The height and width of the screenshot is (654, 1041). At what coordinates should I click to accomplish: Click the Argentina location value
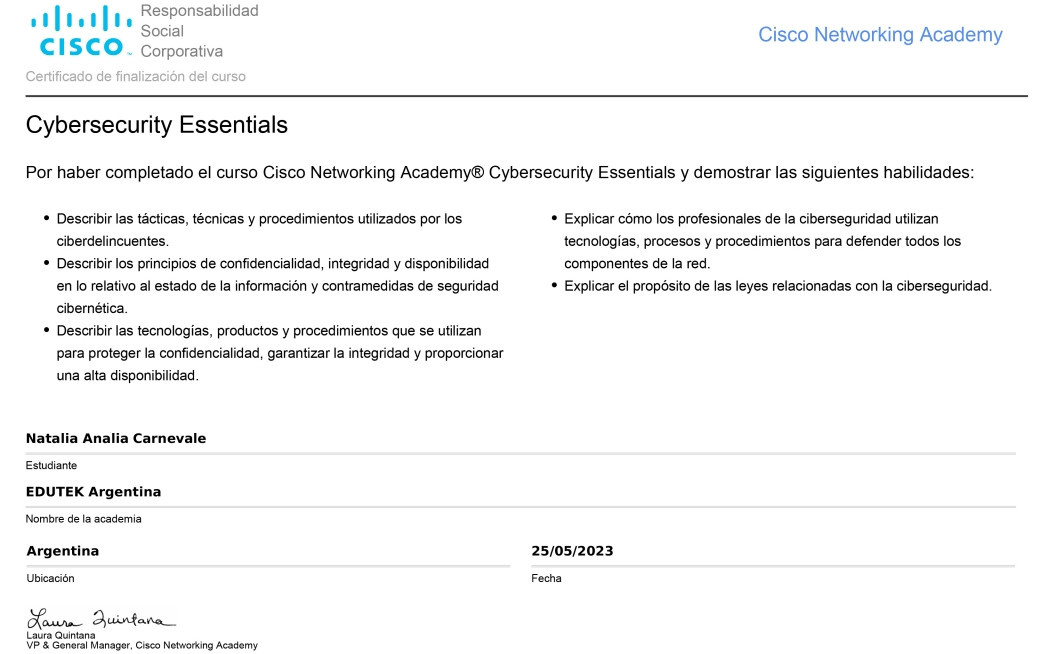[62, 551]
